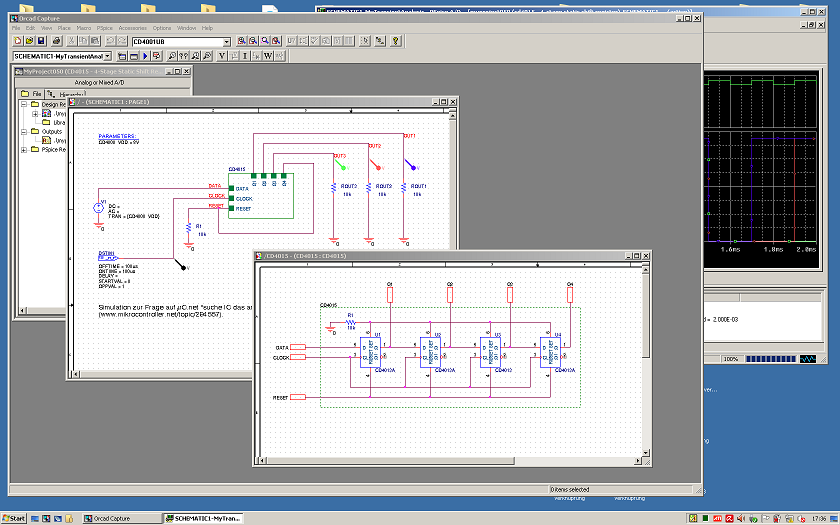Click scroll-up arrow in SCHEMATIC1 PAGE1 window
840x525 pixels.
click(452, 115)
